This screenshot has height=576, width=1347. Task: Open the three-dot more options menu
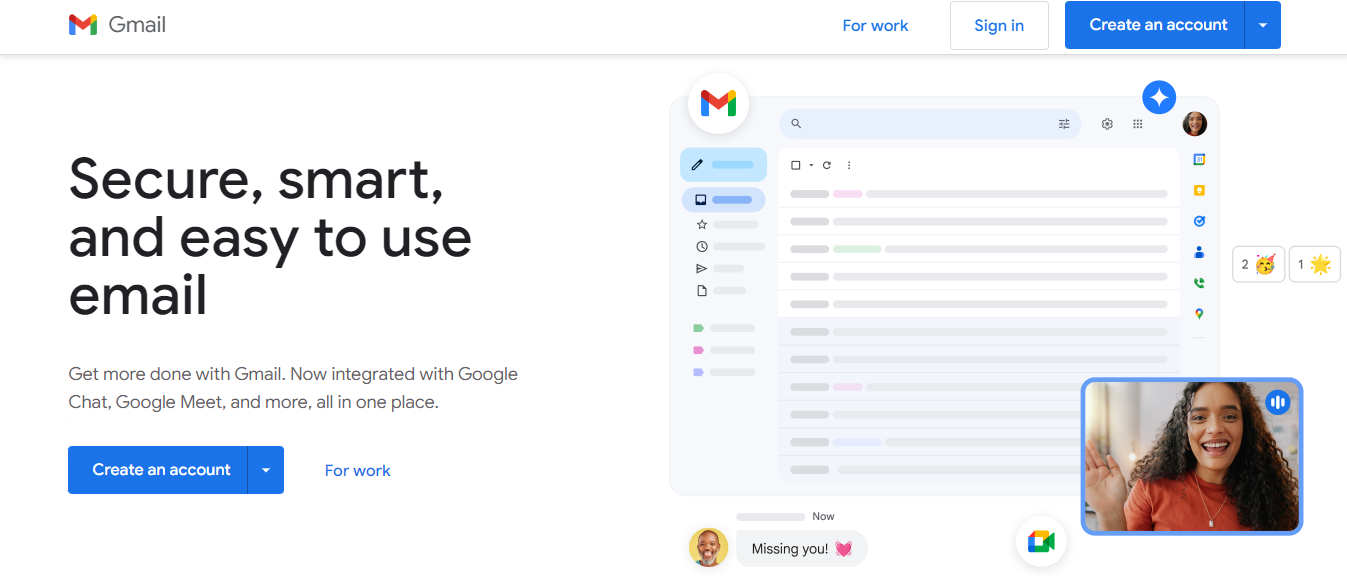(x=848, y=164)
